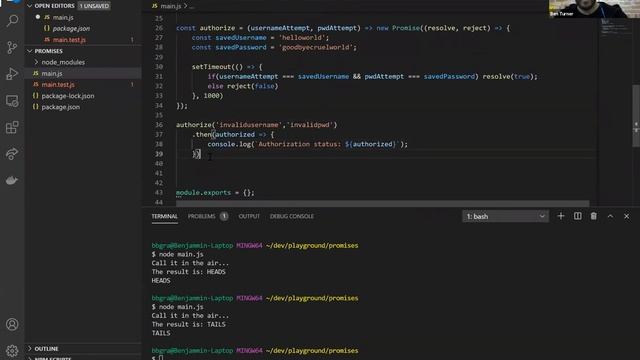Open the Extensions view
640x360 pixels.
12,127
